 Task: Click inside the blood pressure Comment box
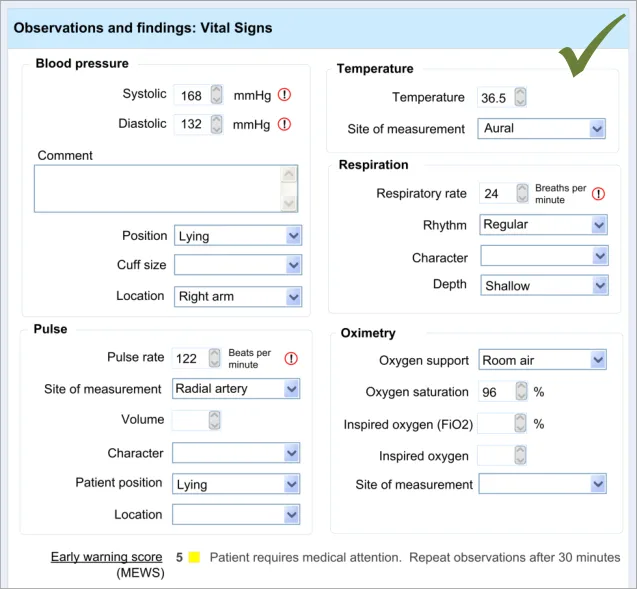[156, 188]
